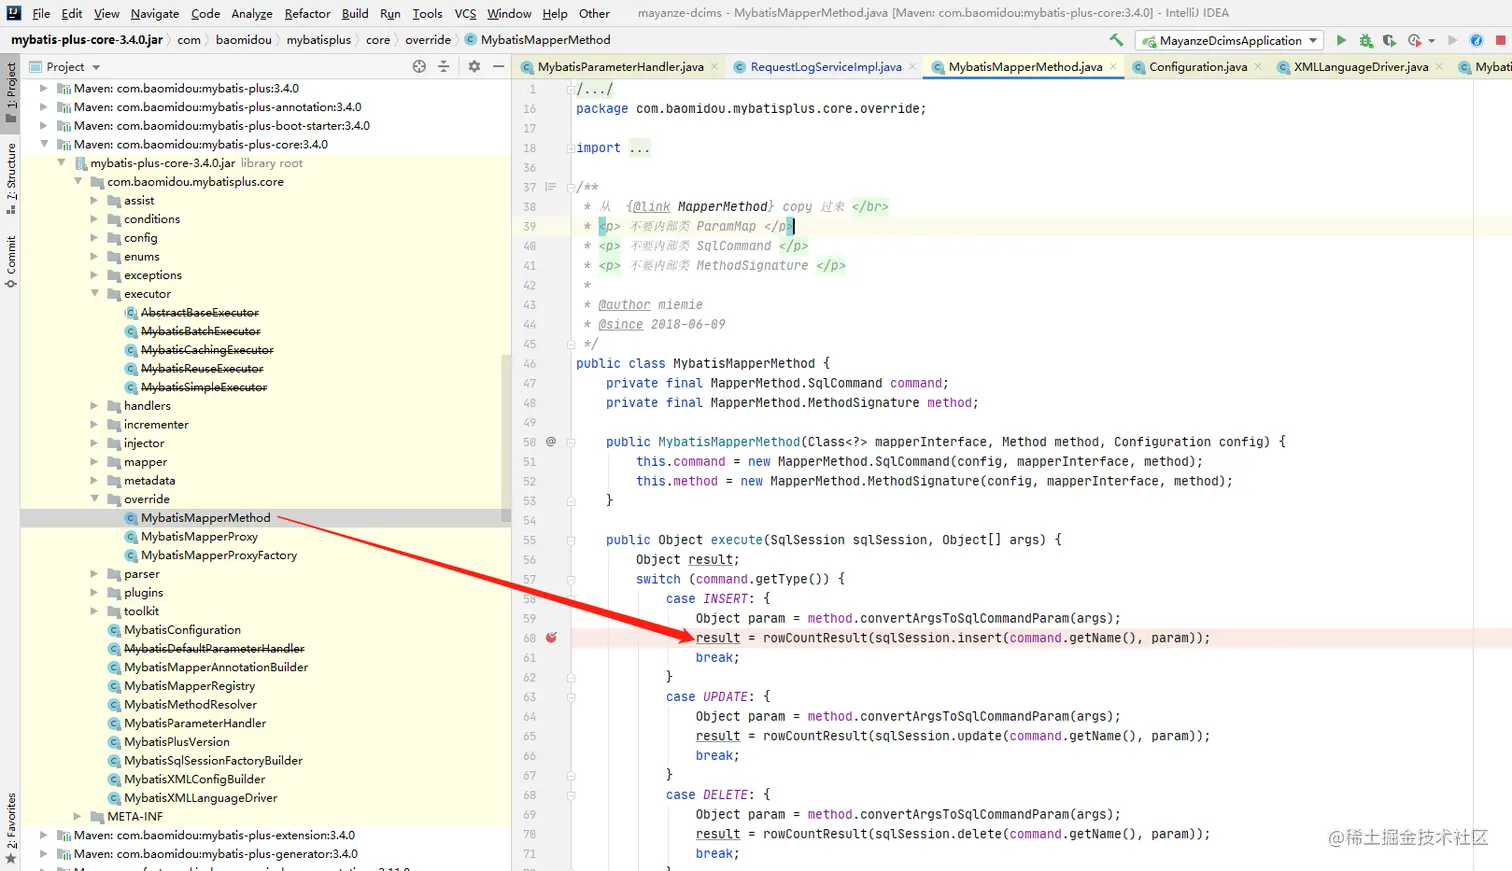Collapse the executor package folder
Screen dimensions: 1512x871
click(95, 294)
